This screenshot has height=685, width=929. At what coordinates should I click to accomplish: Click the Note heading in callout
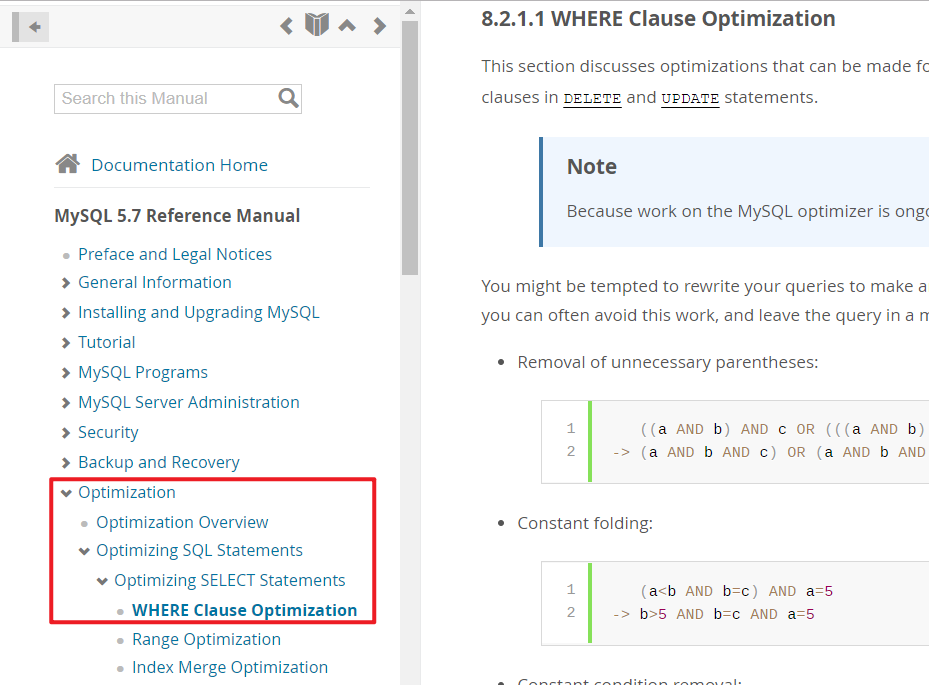tap(591, 167)
